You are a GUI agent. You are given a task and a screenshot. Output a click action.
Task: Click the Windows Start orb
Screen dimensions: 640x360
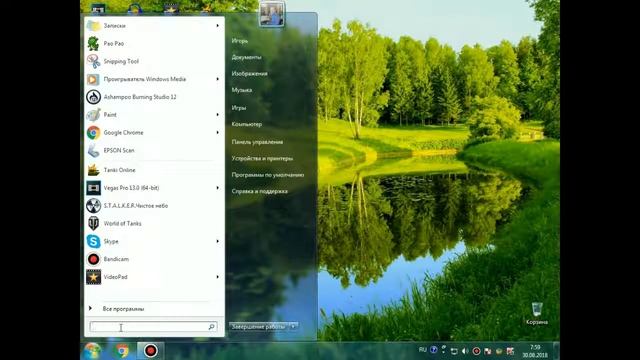(93, 351)
